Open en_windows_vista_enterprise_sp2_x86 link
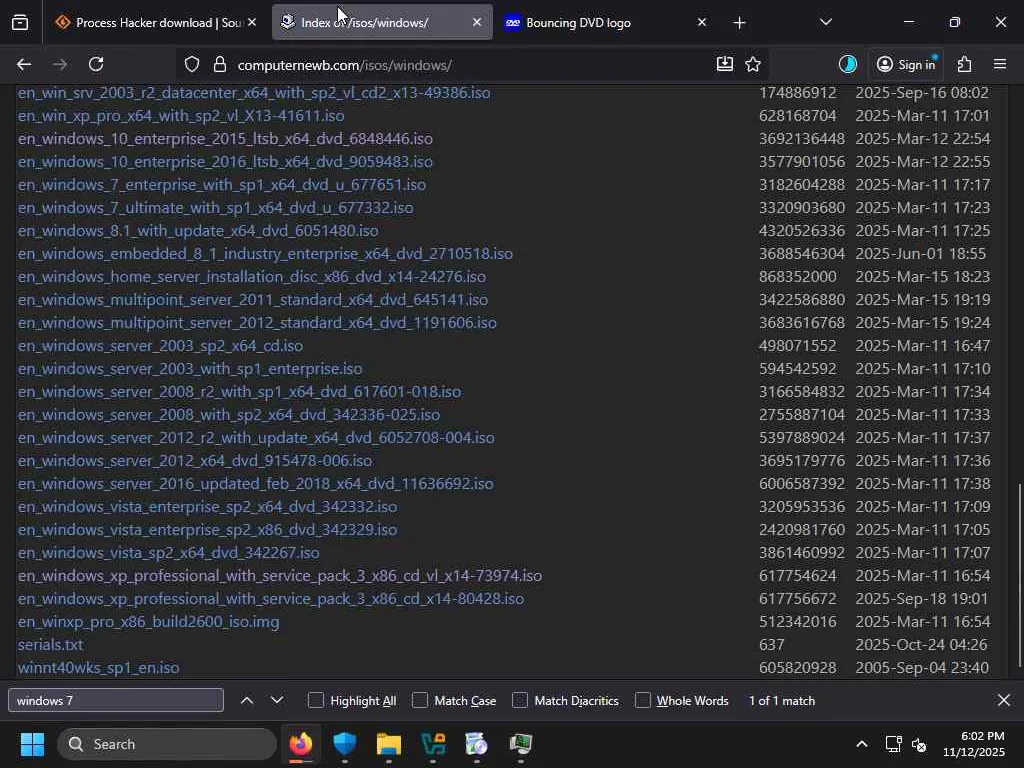 [207, 530]
